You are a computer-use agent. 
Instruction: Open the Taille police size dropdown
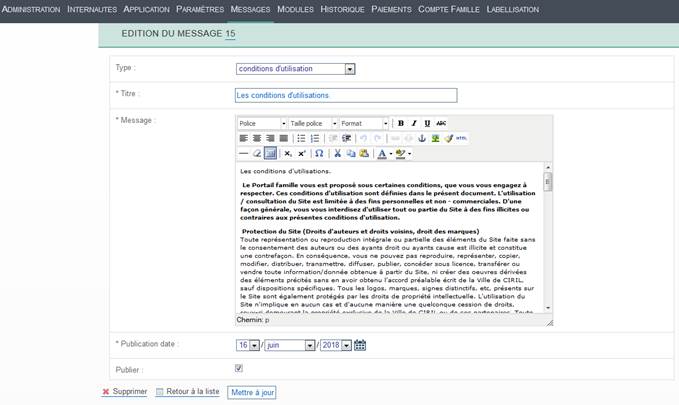tap(312, 123)
